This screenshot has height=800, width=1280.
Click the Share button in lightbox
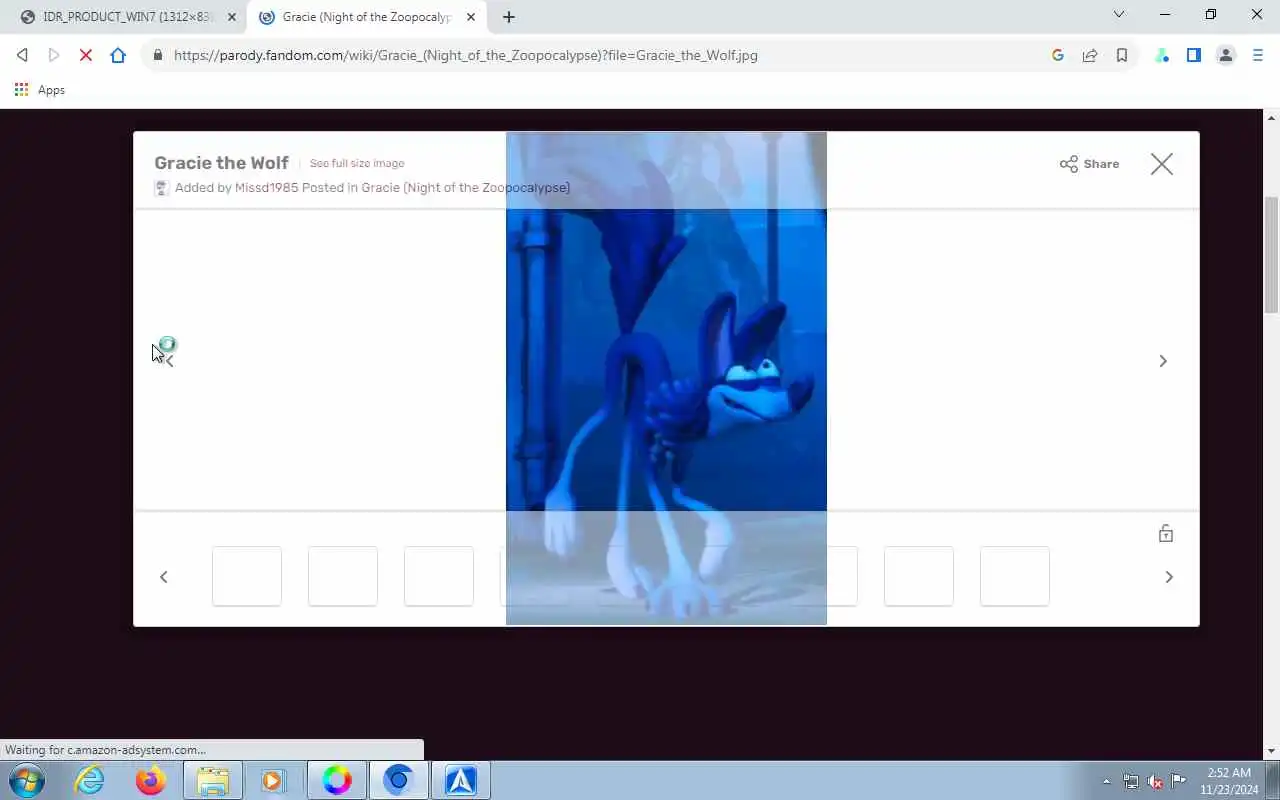coord(1090,164)
